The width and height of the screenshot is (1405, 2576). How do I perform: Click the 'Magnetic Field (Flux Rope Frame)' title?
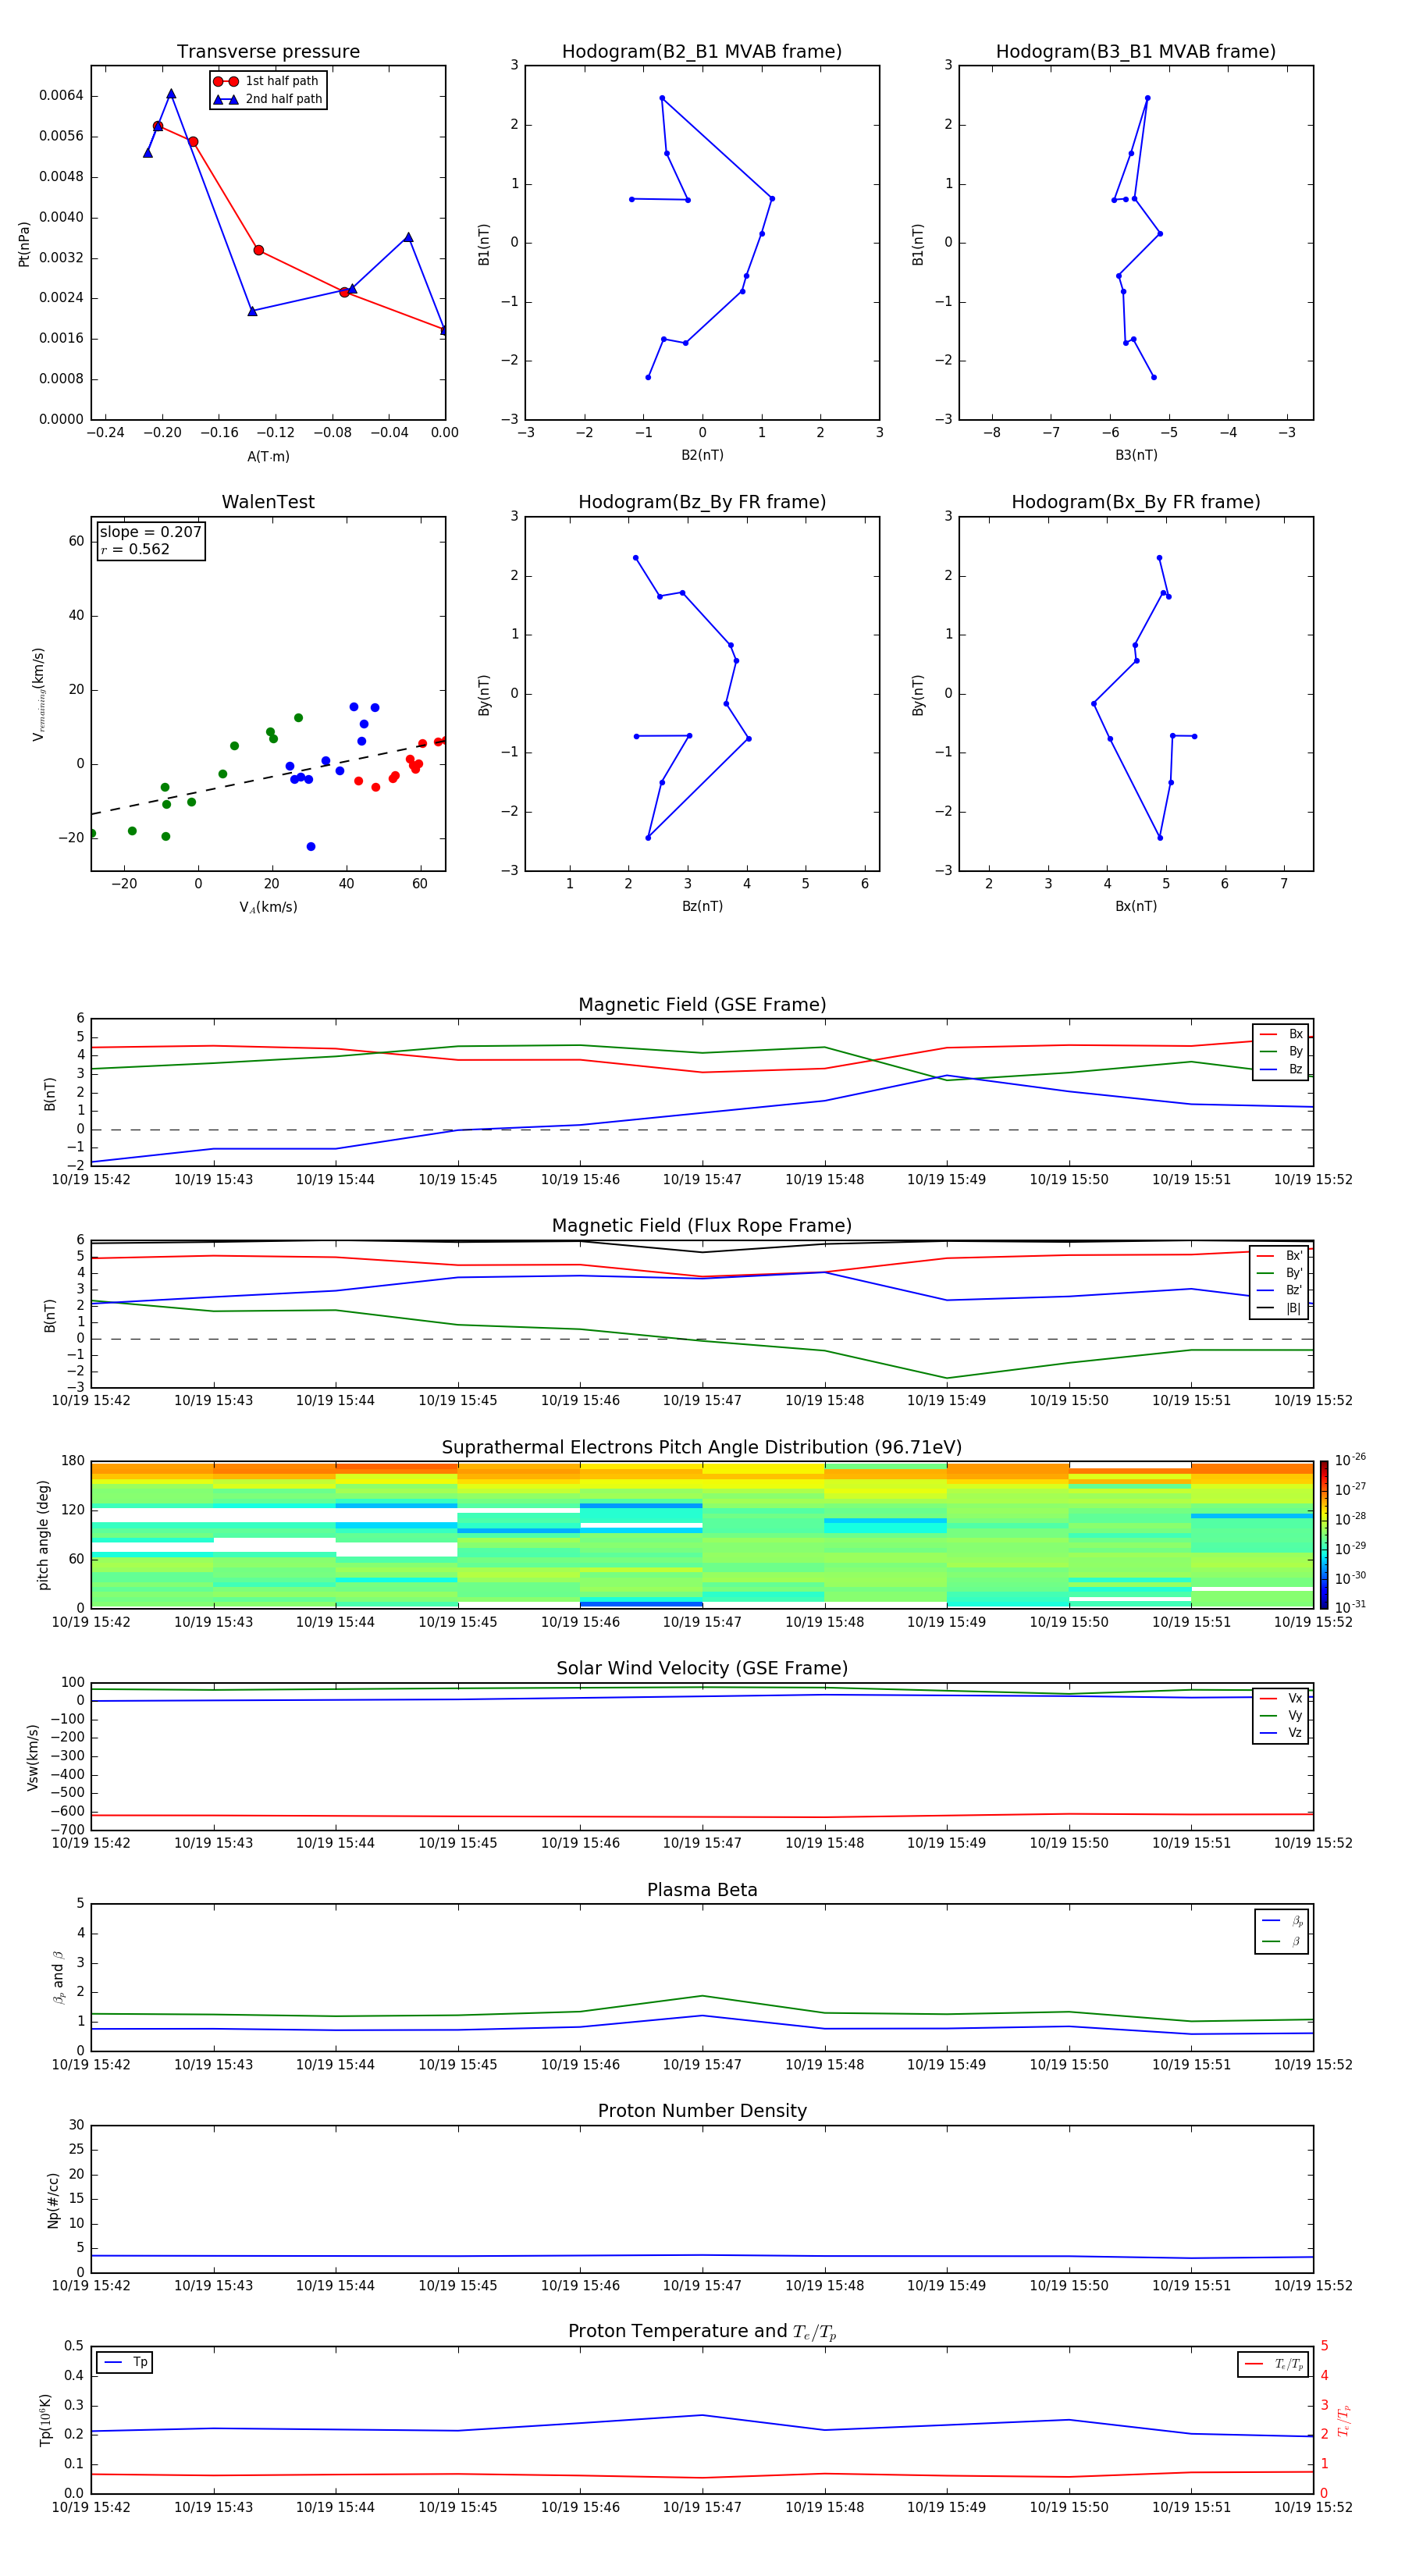point(702,1226)
